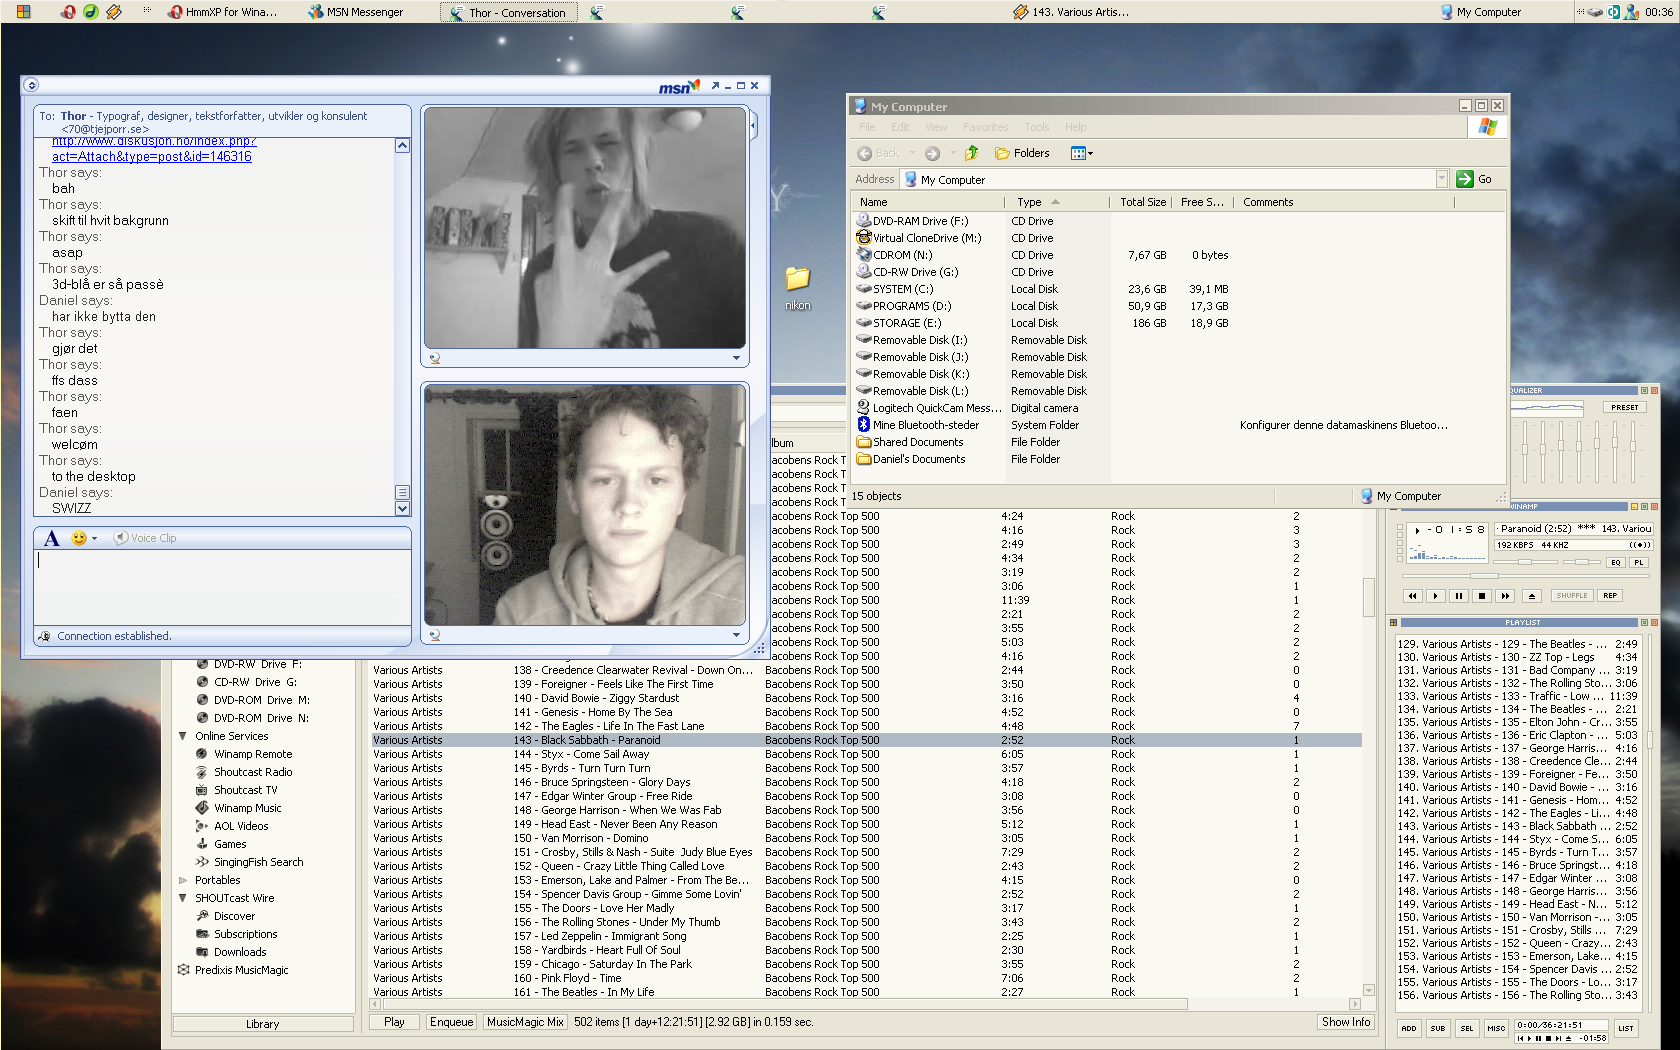
Task: Click the Winamp eject/open file button
Action: (x=1531, y=596)
